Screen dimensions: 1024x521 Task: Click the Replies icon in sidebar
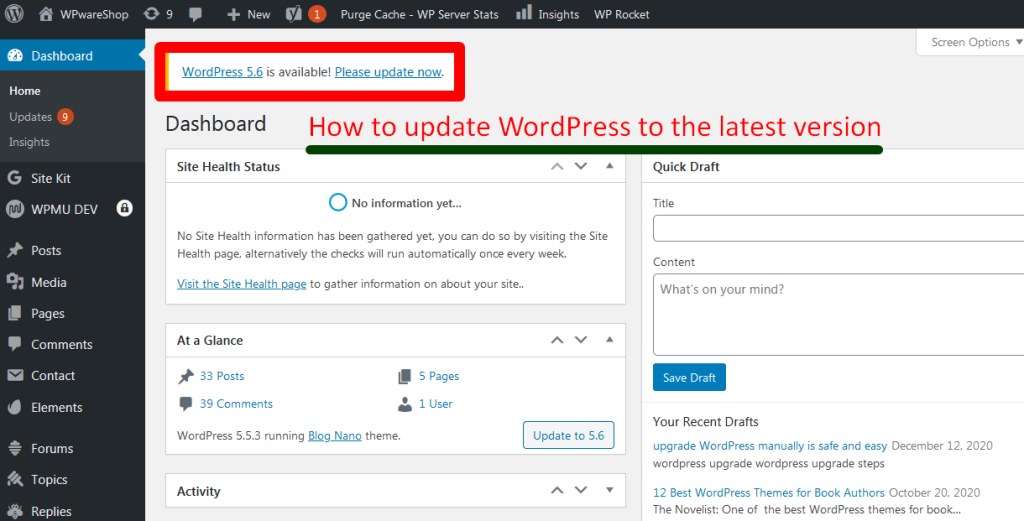(15, 511)
